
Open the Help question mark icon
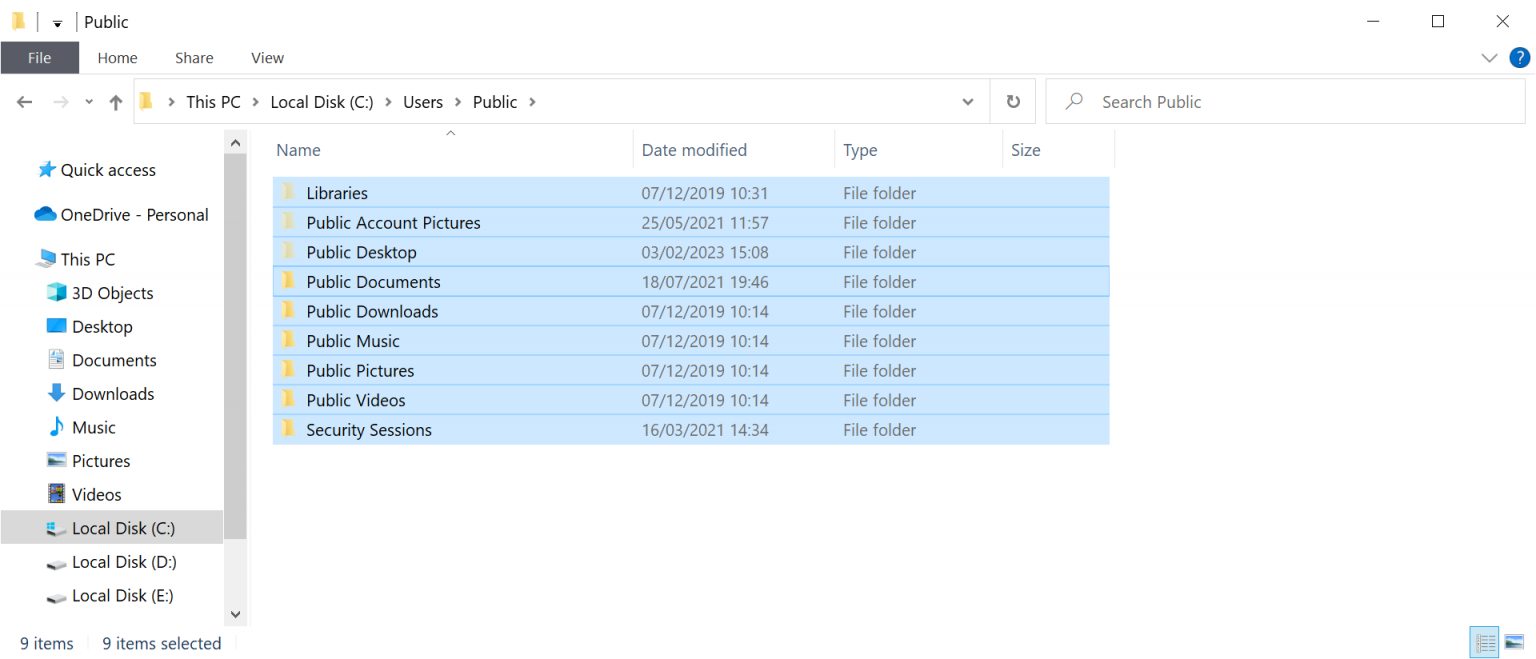1521,57
